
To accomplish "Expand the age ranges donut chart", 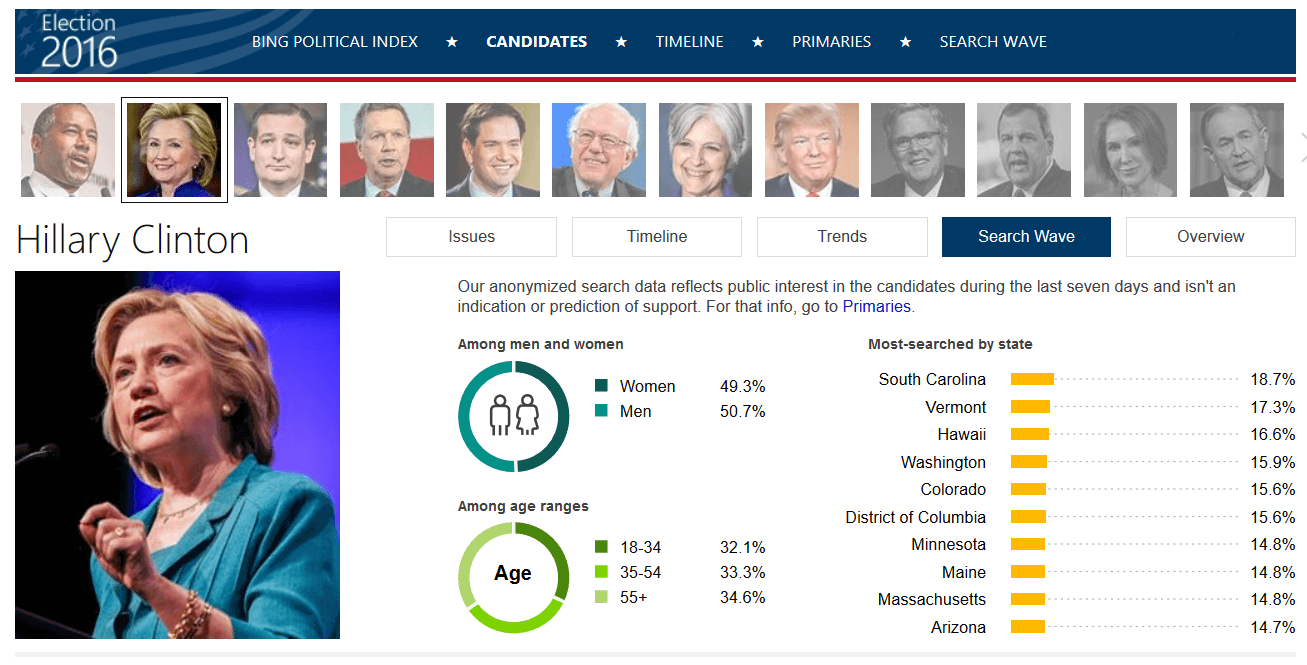I will click(513, 576).
